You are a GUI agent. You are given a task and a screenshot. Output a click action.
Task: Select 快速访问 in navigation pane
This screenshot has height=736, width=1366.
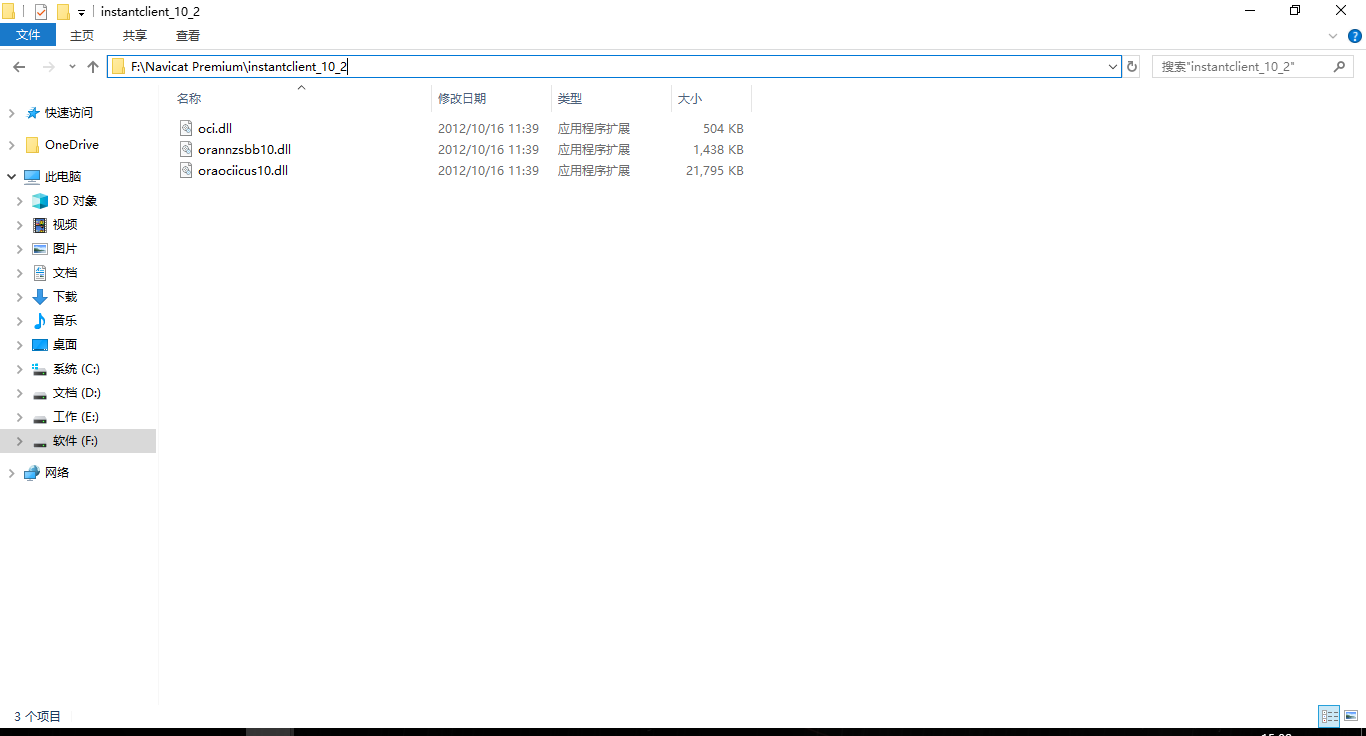coord(69,113)
